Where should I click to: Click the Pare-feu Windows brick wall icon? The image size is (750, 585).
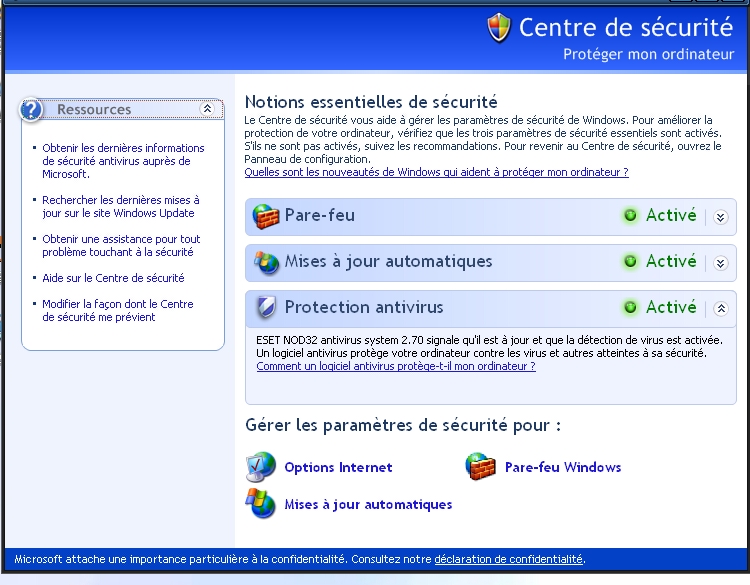(481, 467)
